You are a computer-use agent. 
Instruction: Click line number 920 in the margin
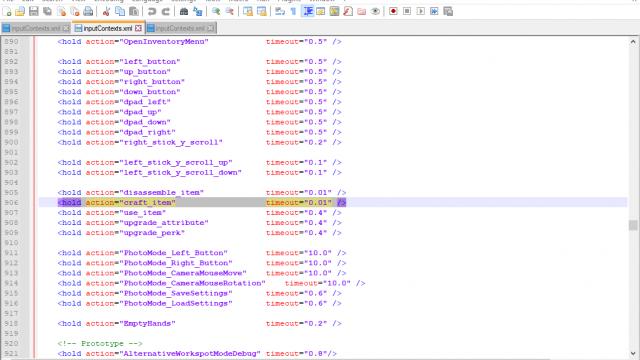pos(11,343)
